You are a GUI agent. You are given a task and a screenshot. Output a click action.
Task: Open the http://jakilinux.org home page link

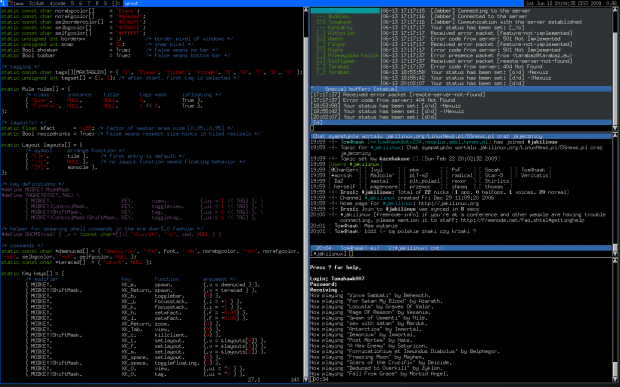(x=449, y=203)
